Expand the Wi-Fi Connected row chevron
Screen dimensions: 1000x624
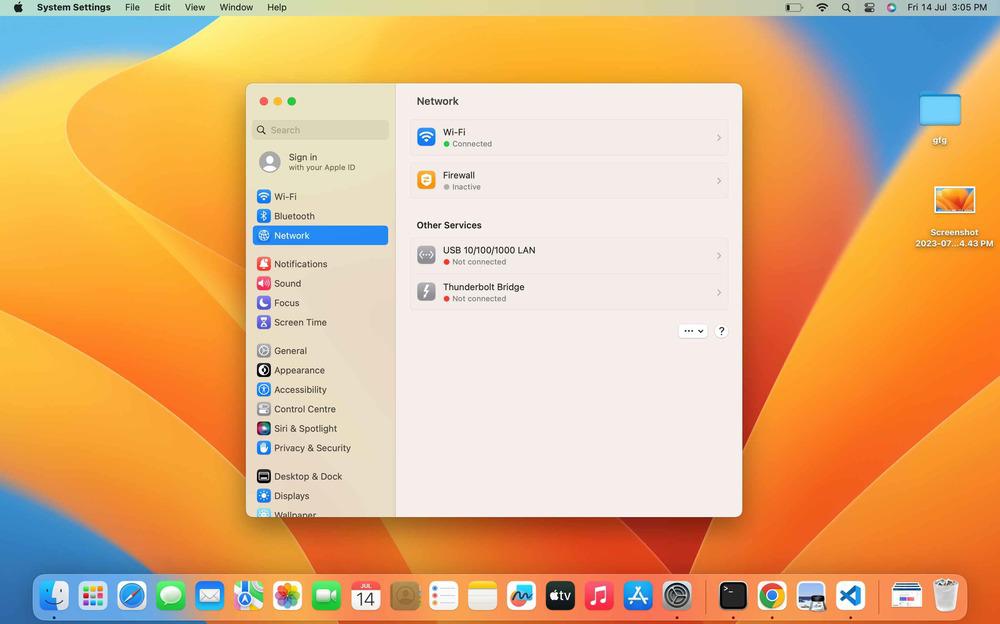[x=718, y=138]
